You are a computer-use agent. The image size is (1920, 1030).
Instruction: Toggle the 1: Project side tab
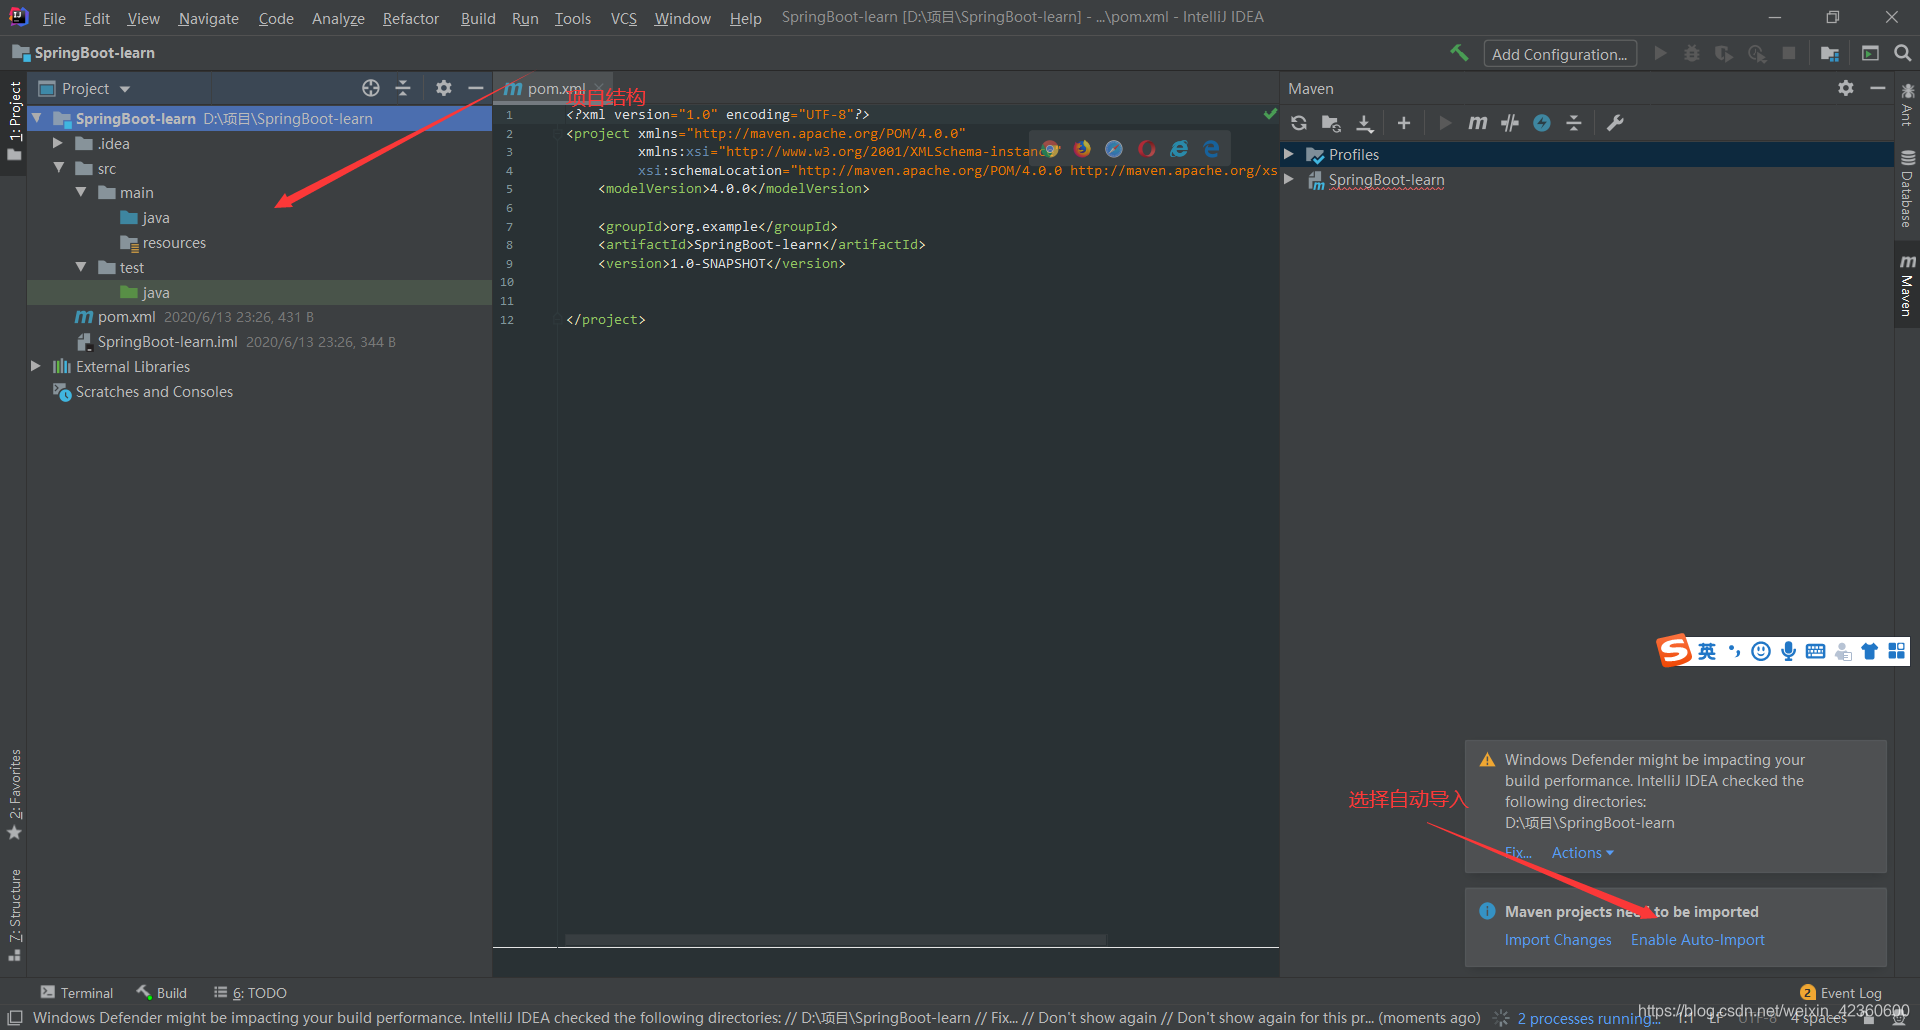click(x=14, y=121)
